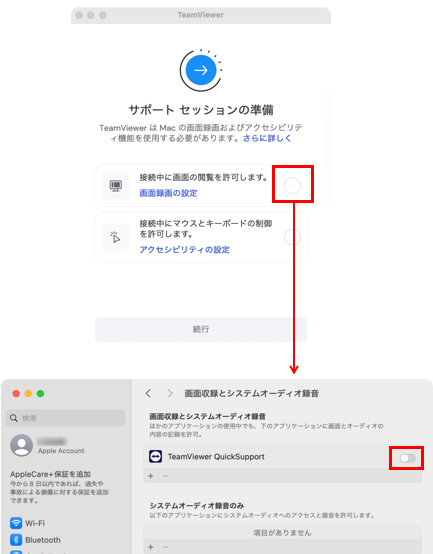
Task: Click the screen viewing permission checkmark
Action: click(x=292, y=185)
